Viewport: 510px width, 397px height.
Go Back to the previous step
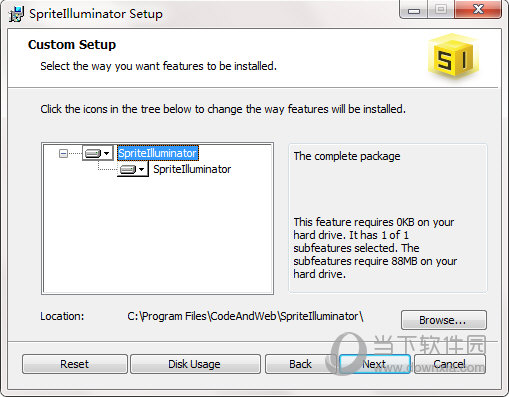coord(300,364)
